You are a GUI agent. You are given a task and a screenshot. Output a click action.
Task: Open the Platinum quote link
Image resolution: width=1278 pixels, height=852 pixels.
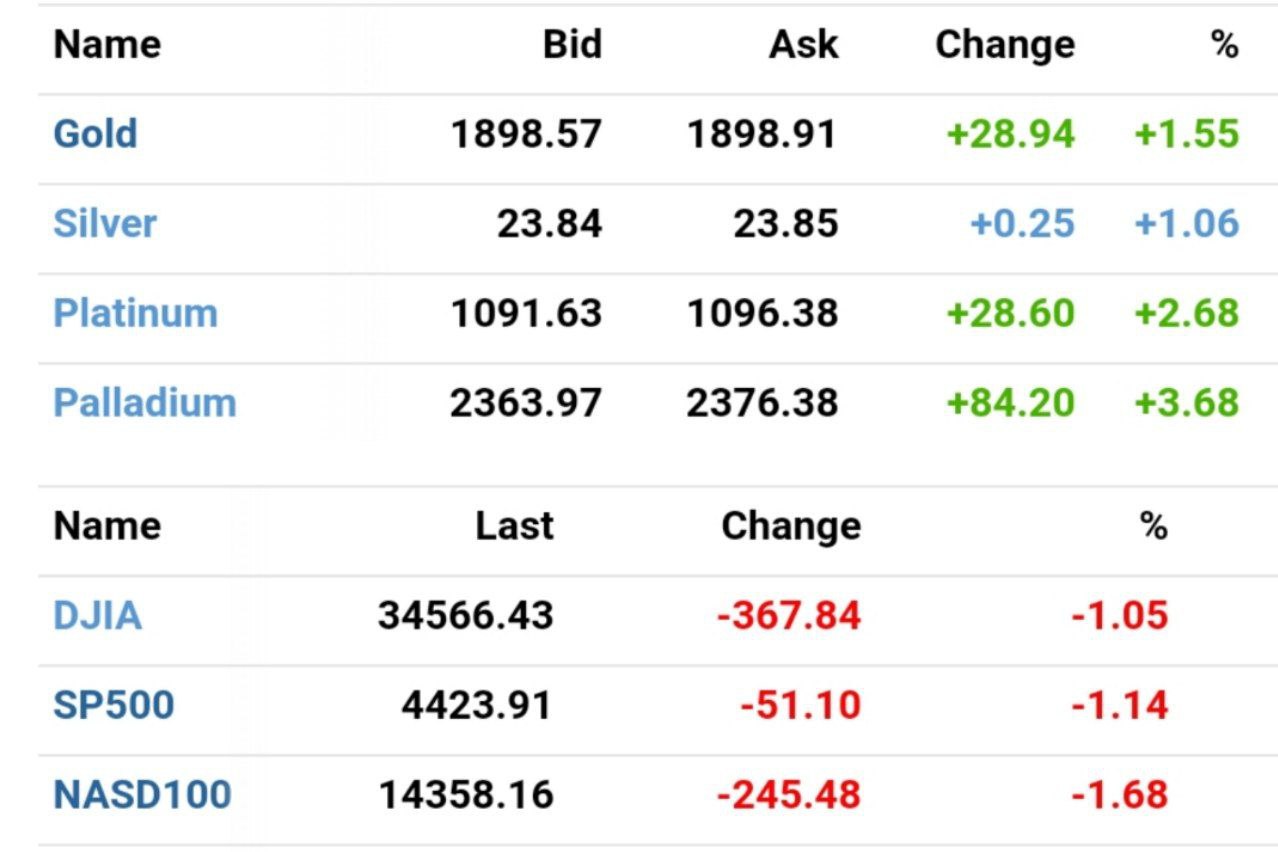point(135,313)
